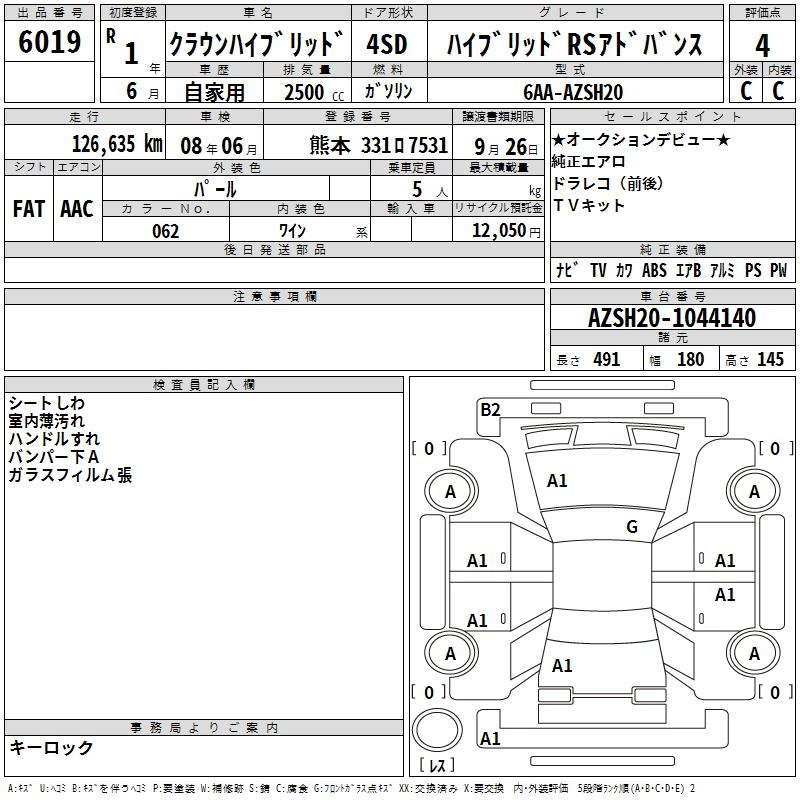Image resolution: width=800 pixels, height=800 pixels.
Task: Select the recycle deposit 12,050円
Action: click(x=506, y=231)
